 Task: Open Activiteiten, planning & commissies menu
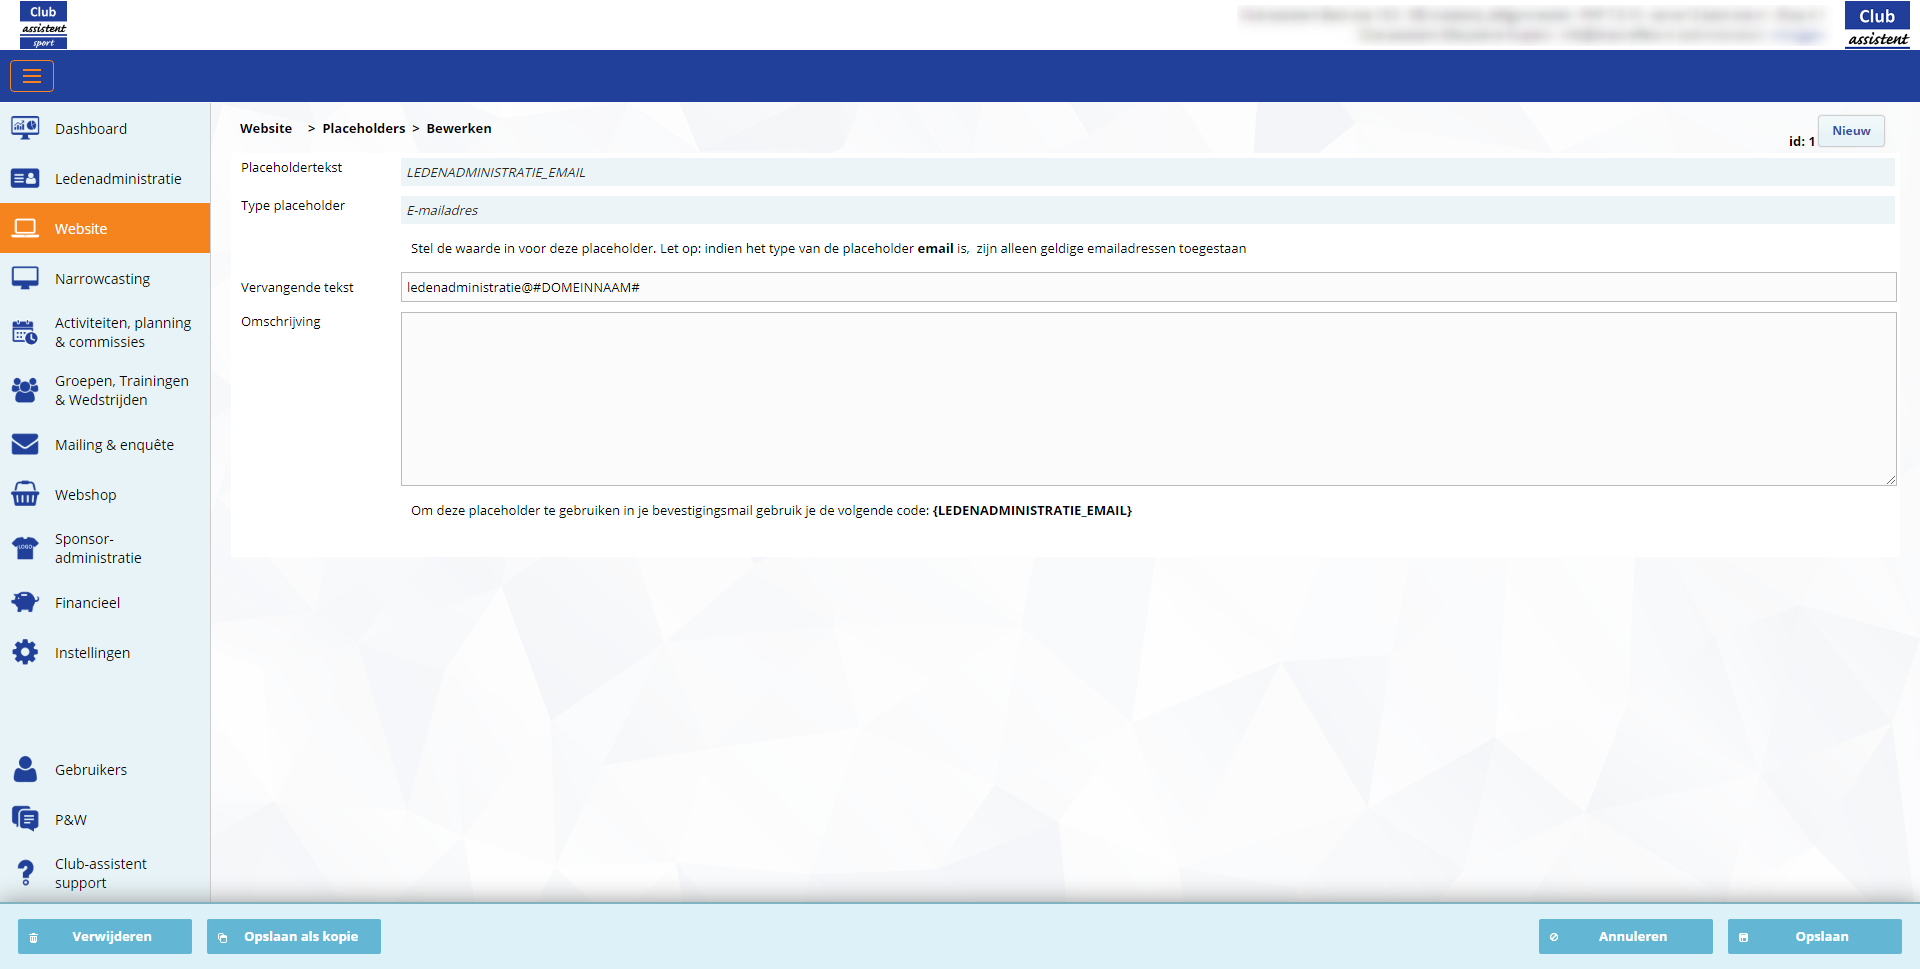122,332
